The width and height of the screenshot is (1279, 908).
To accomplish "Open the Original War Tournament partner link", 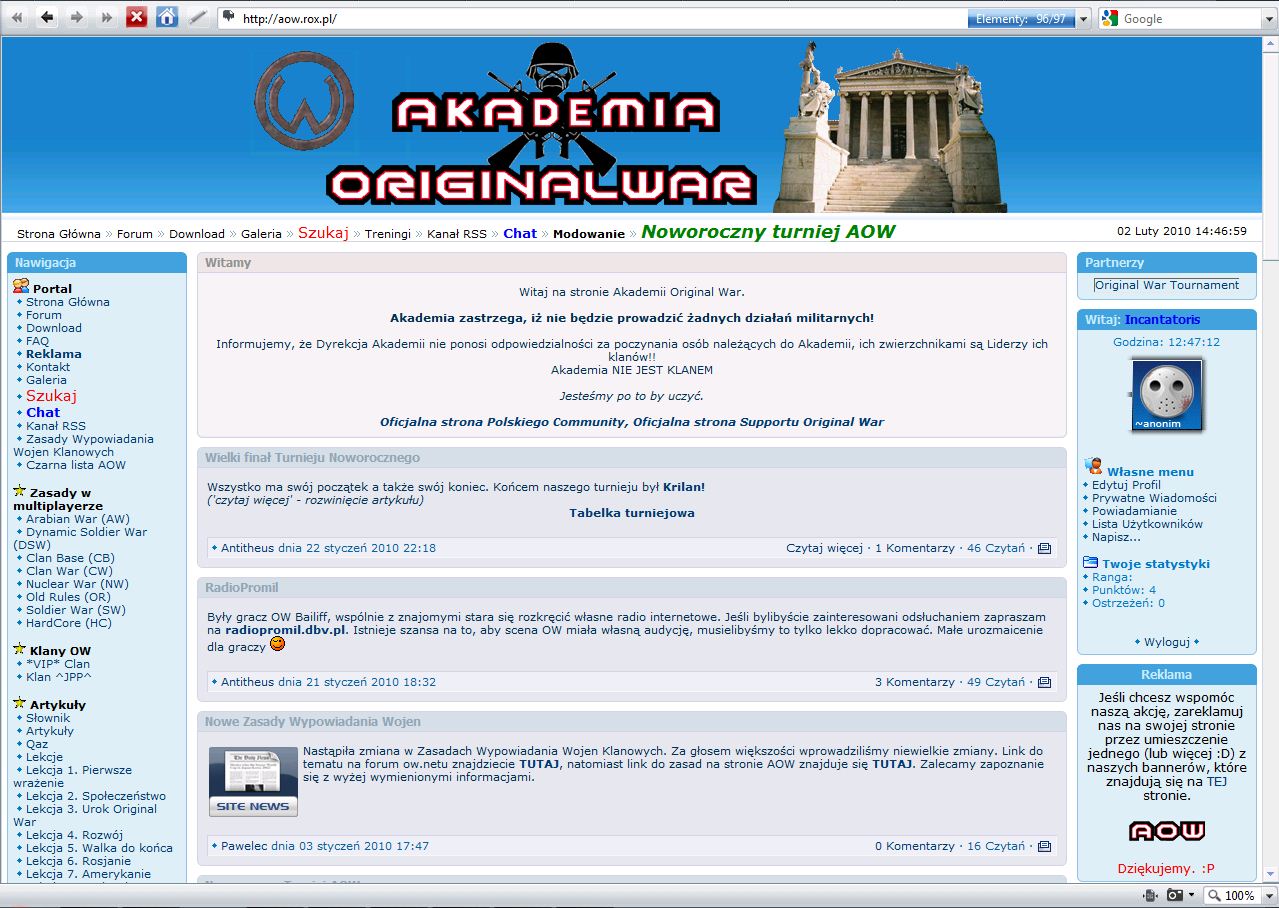I will click(1166, 285).
